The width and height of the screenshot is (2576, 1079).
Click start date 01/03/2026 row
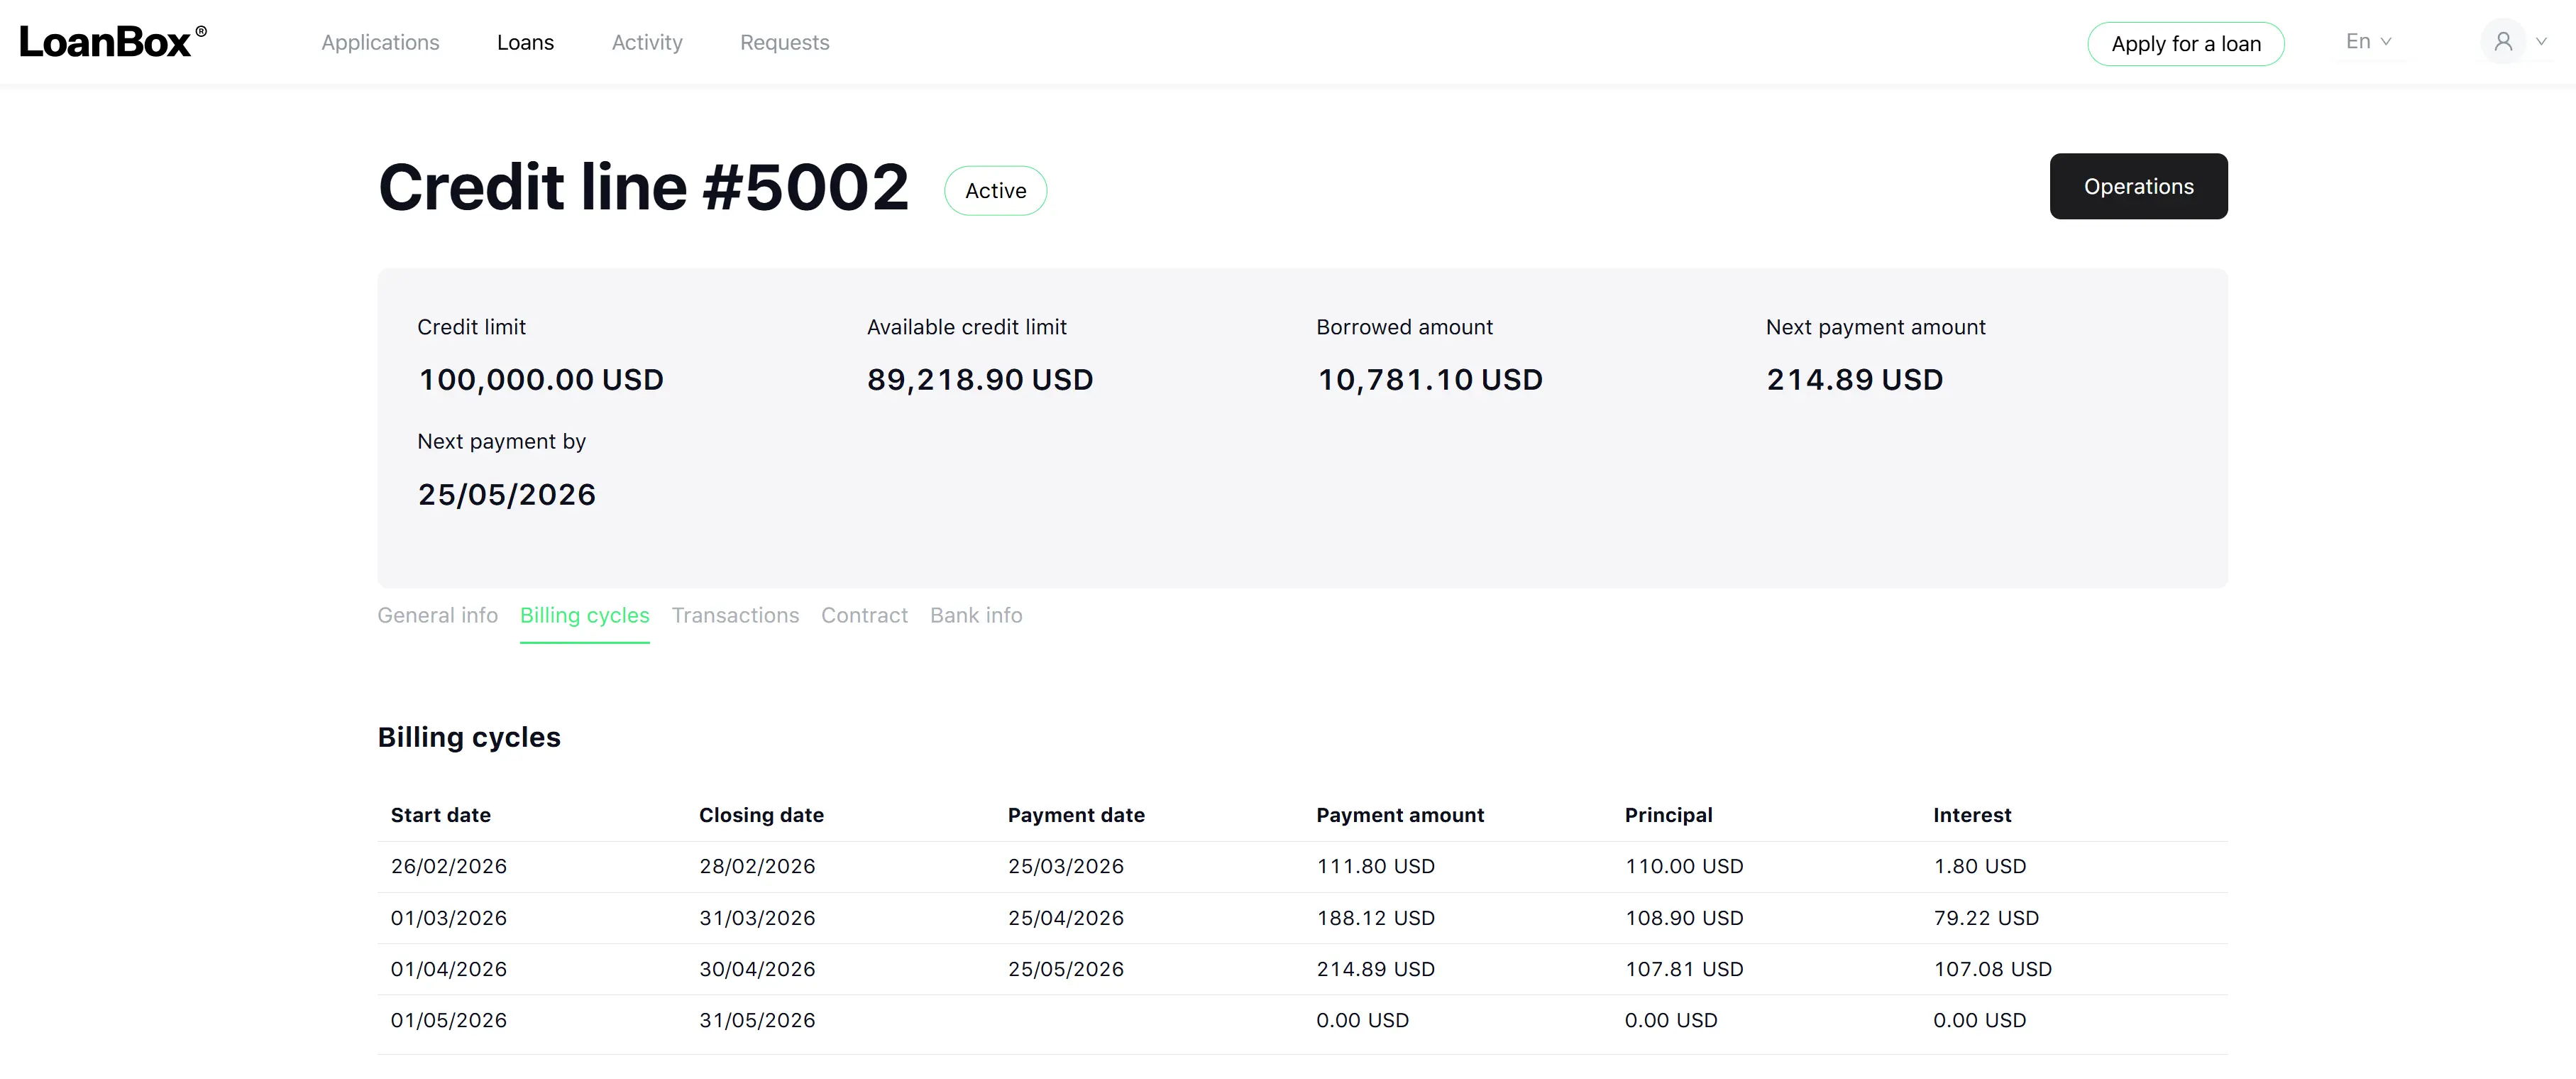[449, 918]
